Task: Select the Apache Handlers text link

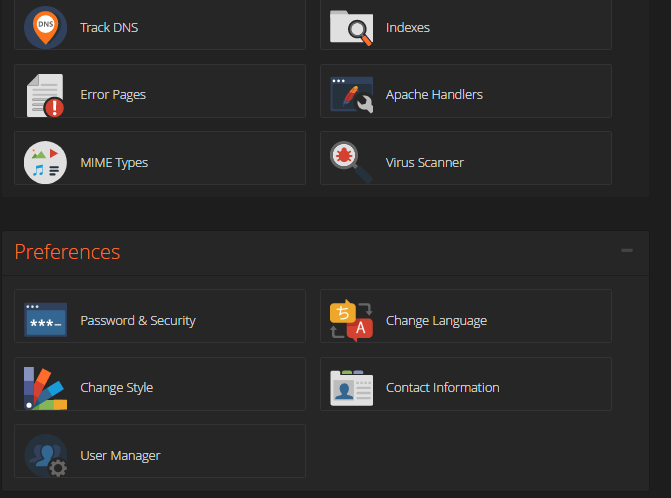Action: (434, 95)
